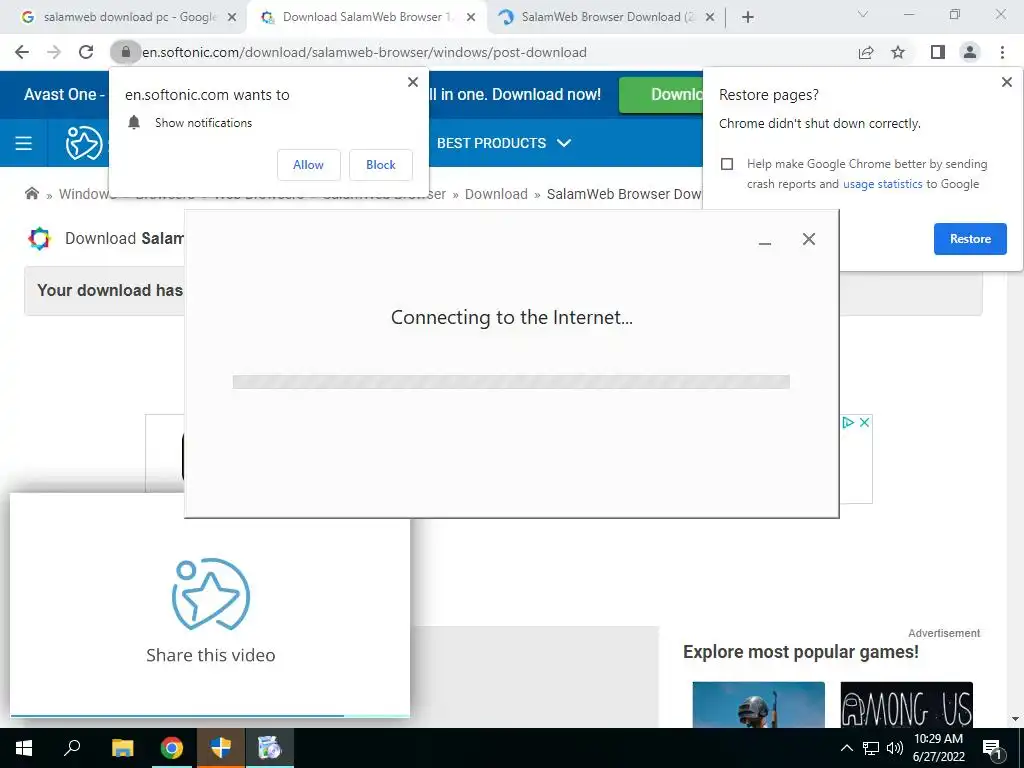The width and height of the screenshot is (1024, 768).
Task: Open taskbar search magnifier
Action: (x=72, y=748)
